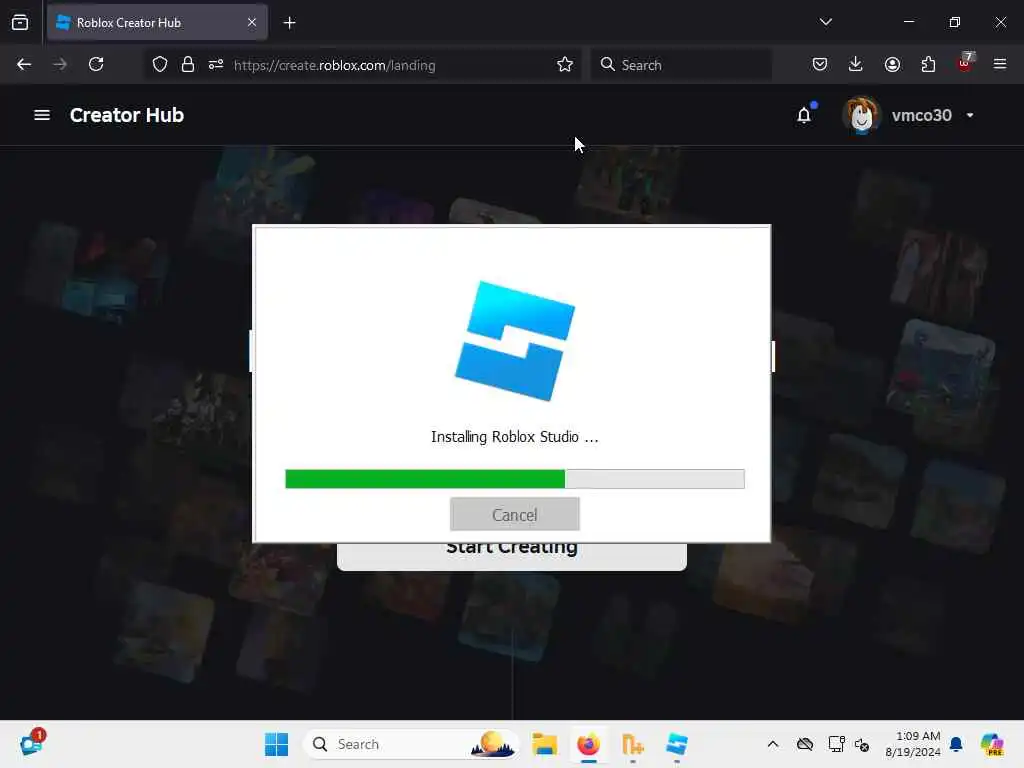Open the Windows Start menu
The width and height of the screenshot is (1024, 768).
point(276,744)
